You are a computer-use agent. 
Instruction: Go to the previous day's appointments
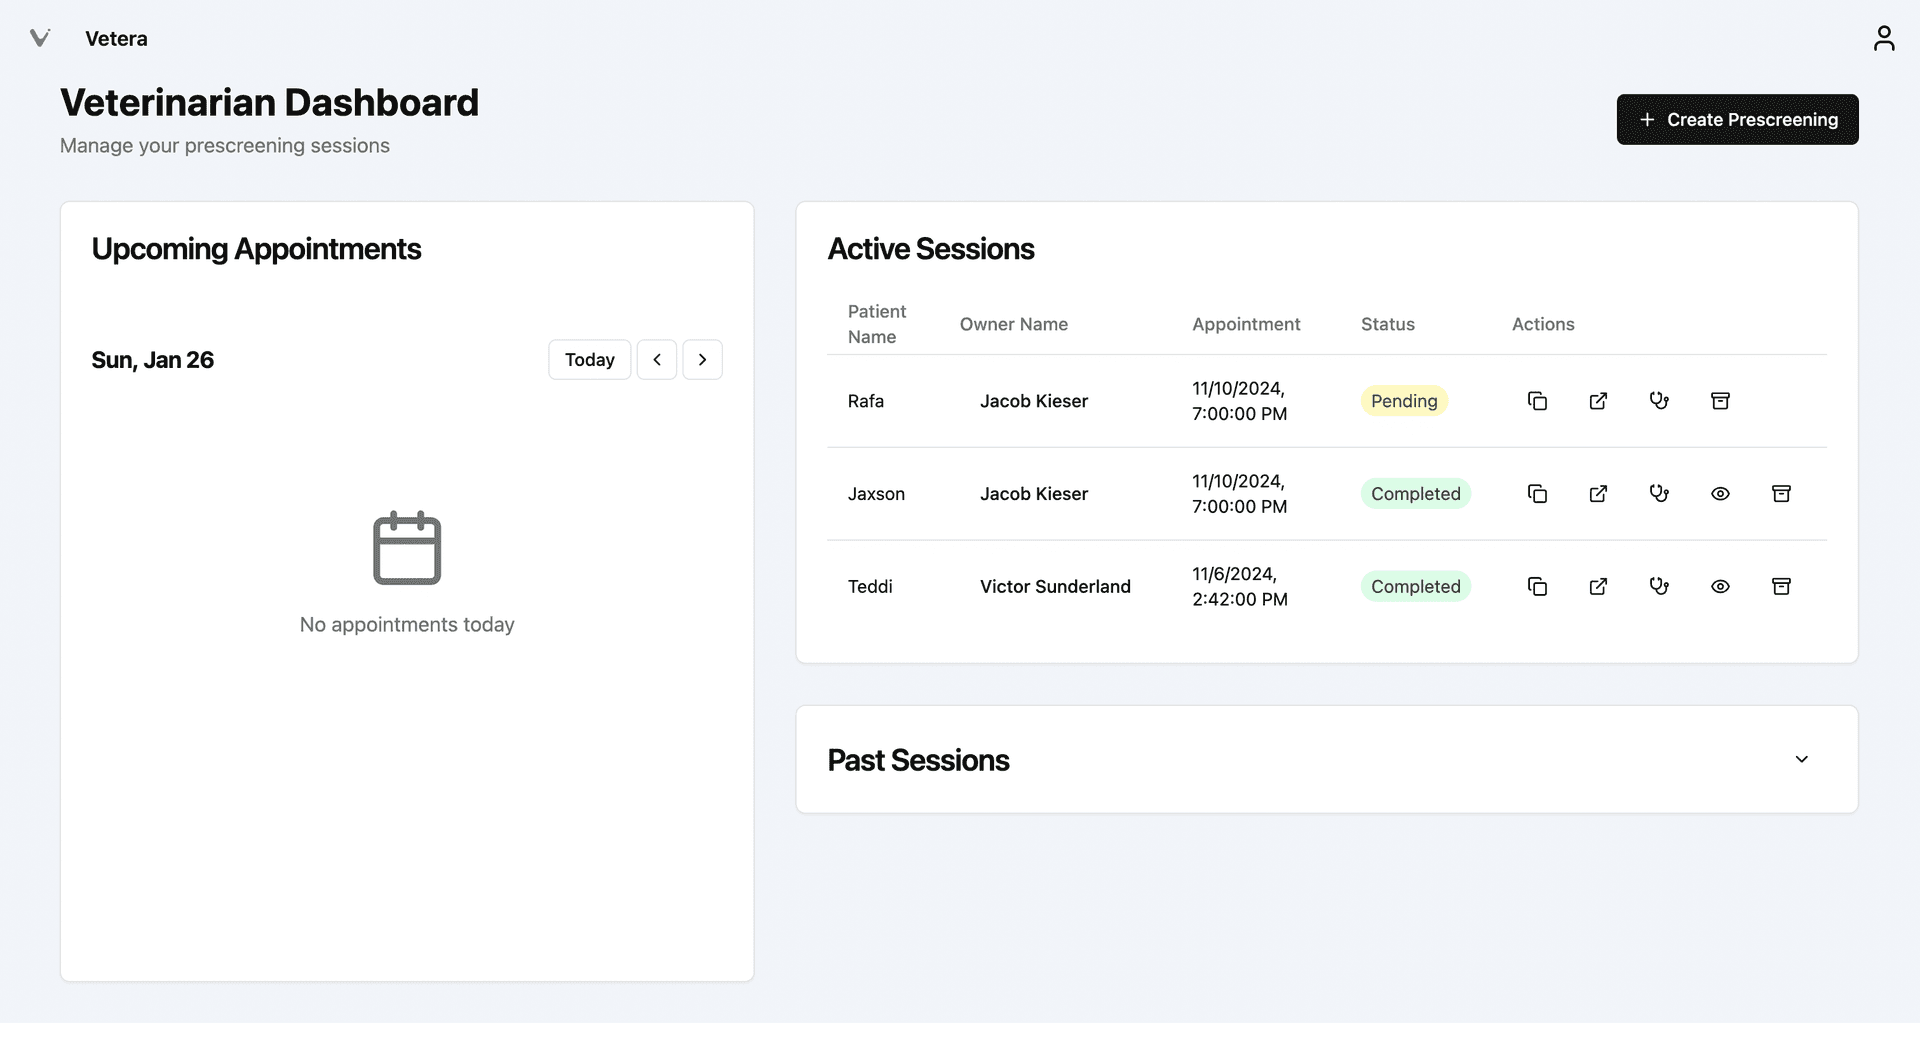[657, 359]
